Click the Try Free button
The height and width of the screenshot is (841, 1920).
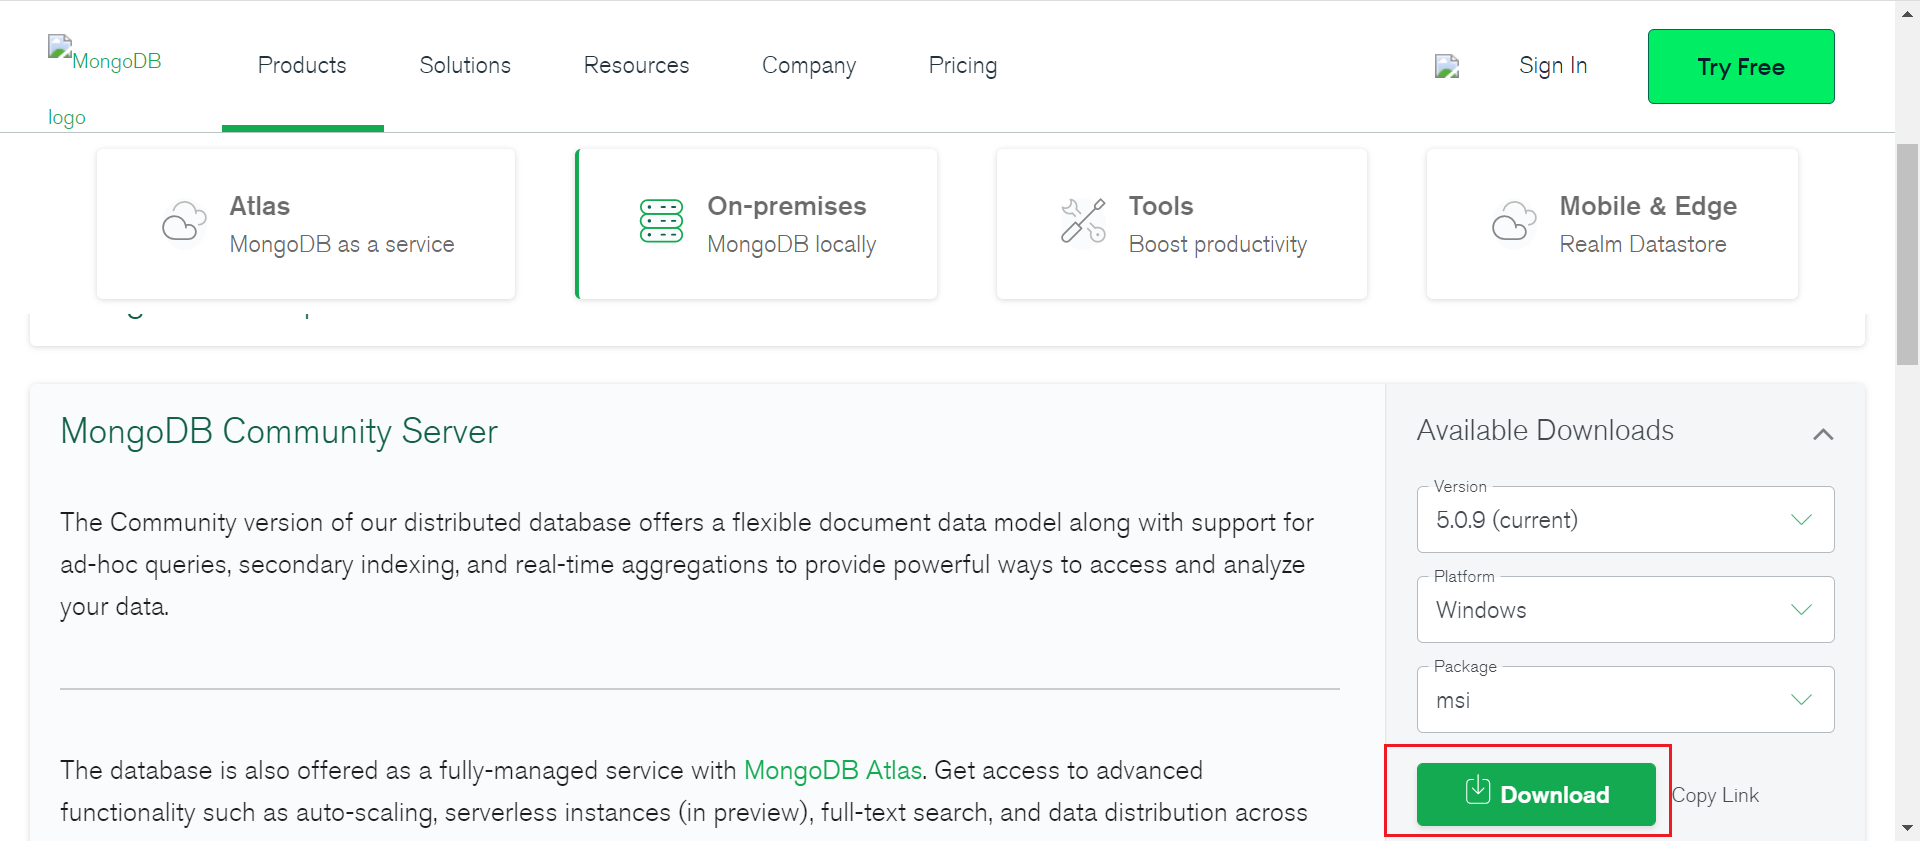[1740, 67]
